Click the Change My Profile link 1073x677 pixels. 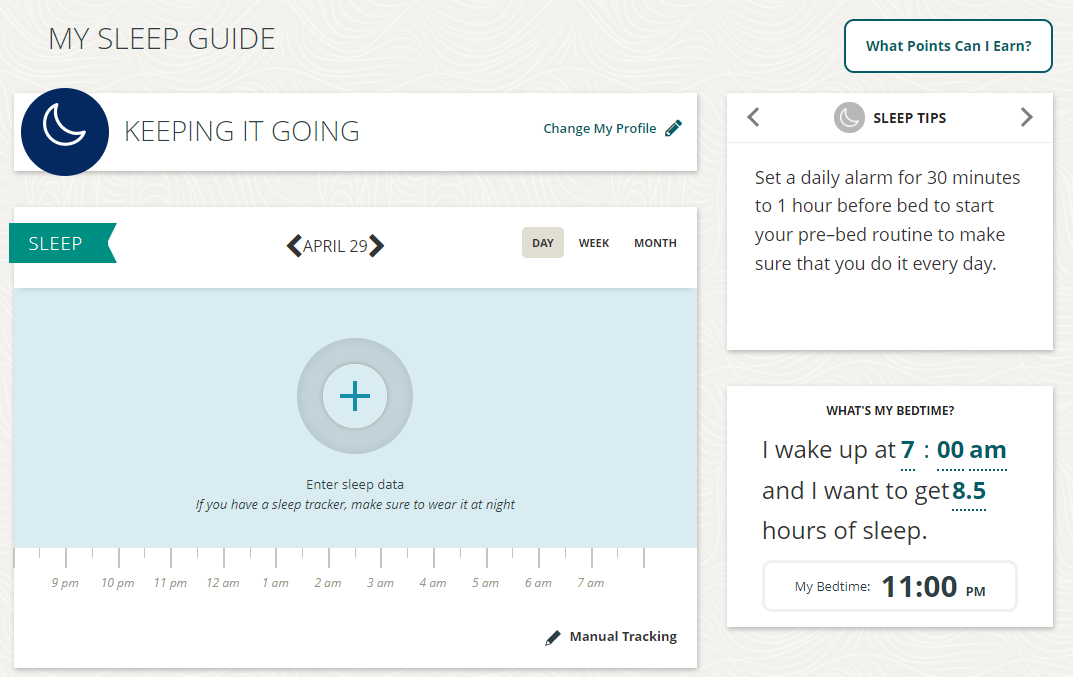(x=599, y=128)
